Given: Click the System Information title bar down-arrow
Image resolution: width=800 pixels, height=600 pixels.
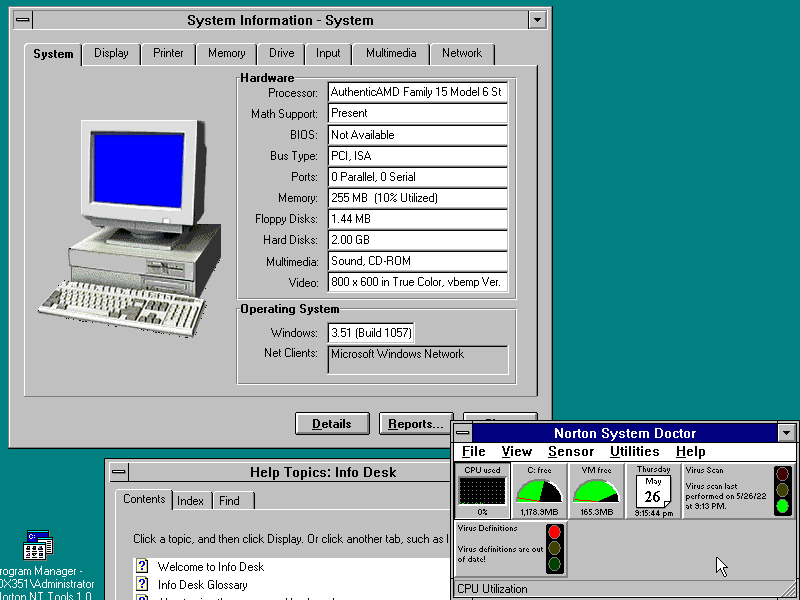Looking at the screenshot, I should click(537, 20).
